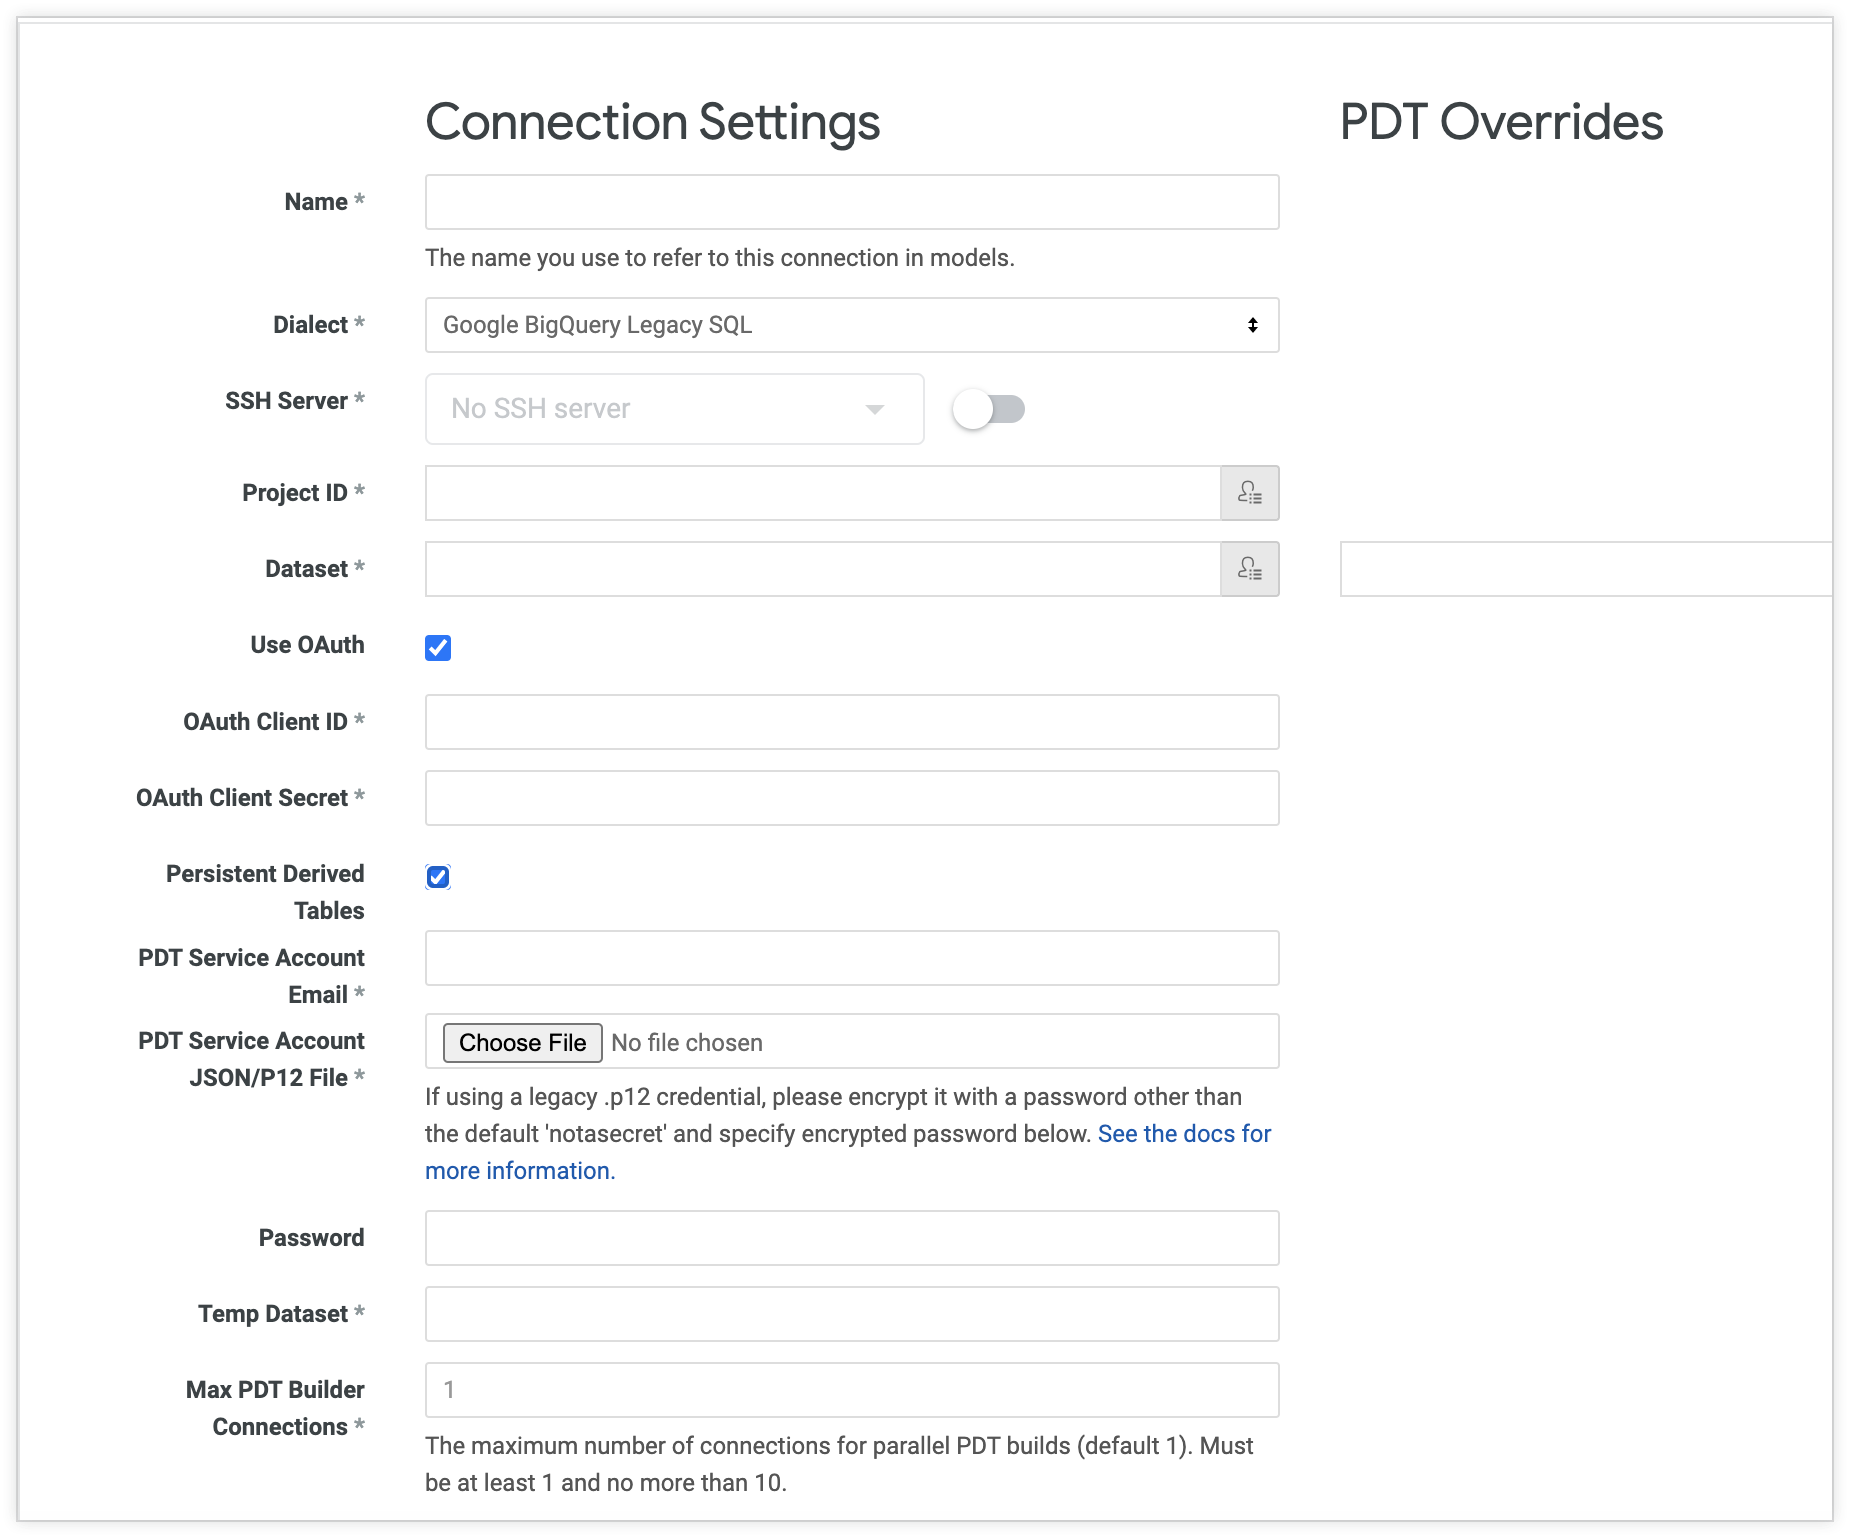Viewport: 1850px width, 1538px height.
Task: Click the Choose File button
Action: 522,1043
